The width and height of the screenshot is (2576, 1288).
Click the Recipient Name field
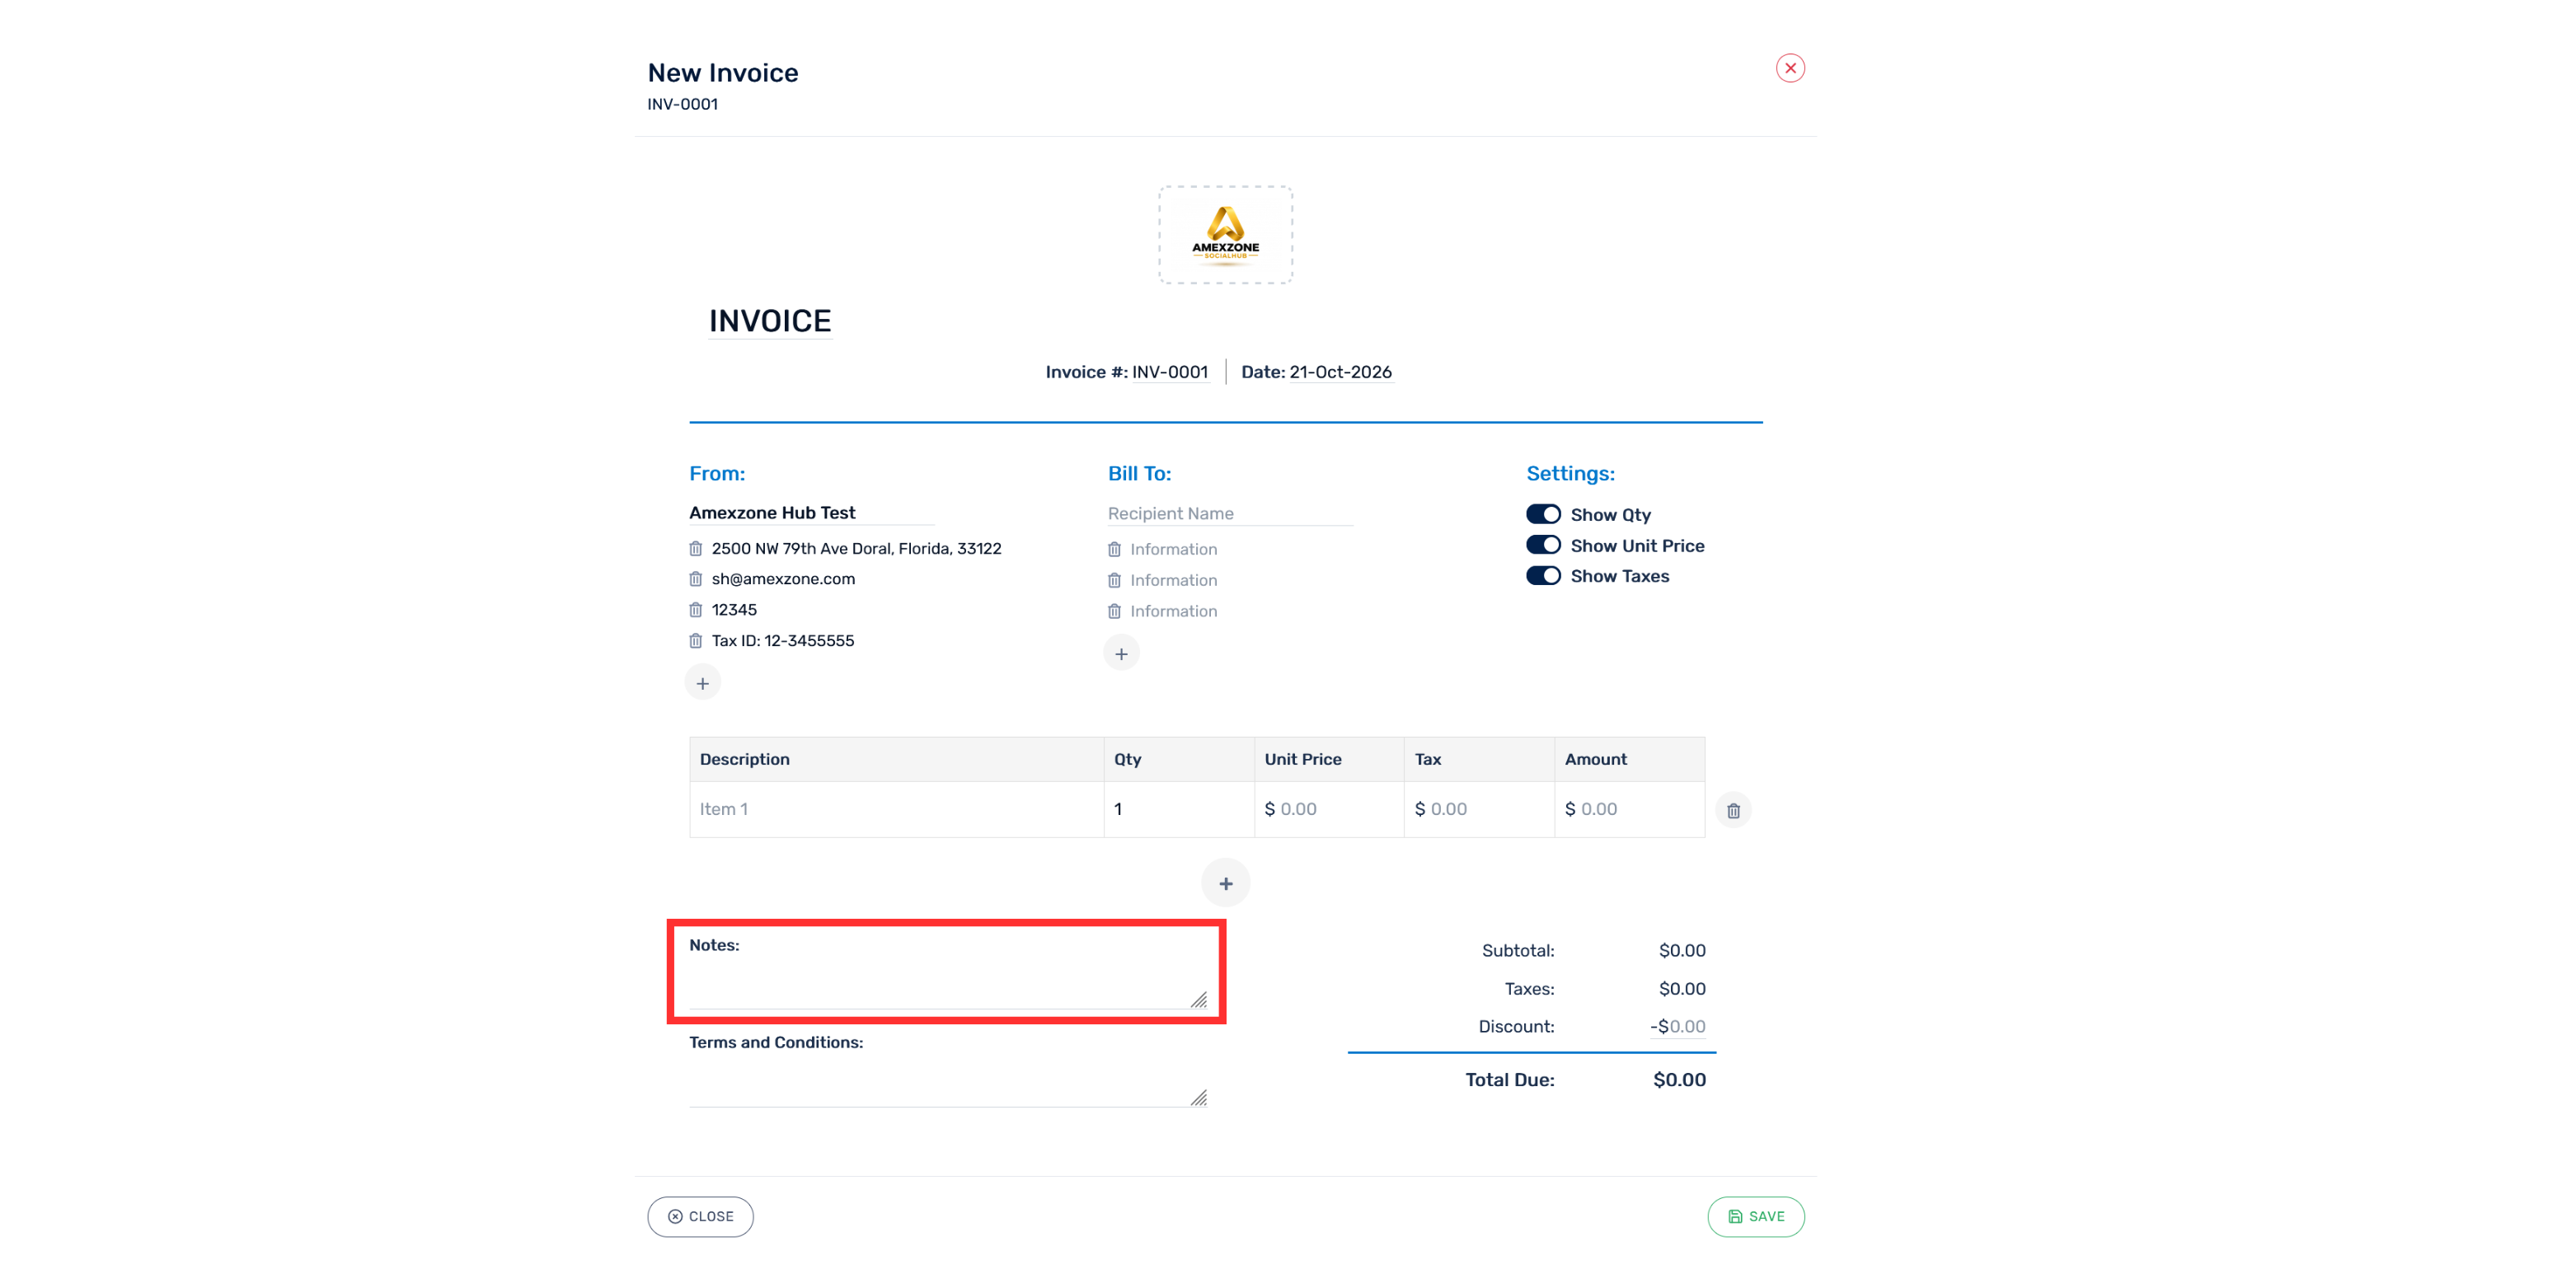coord(1230,514)
